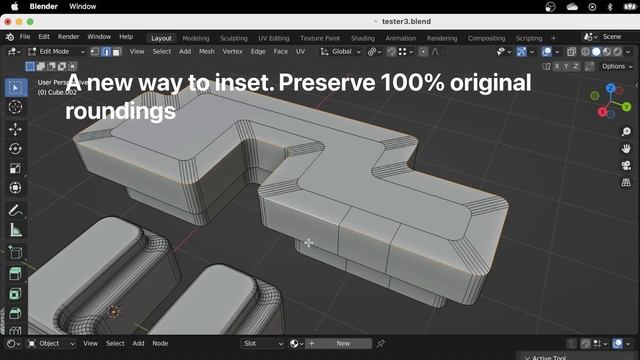Click the Blender logo menu icon

[10, 37]
